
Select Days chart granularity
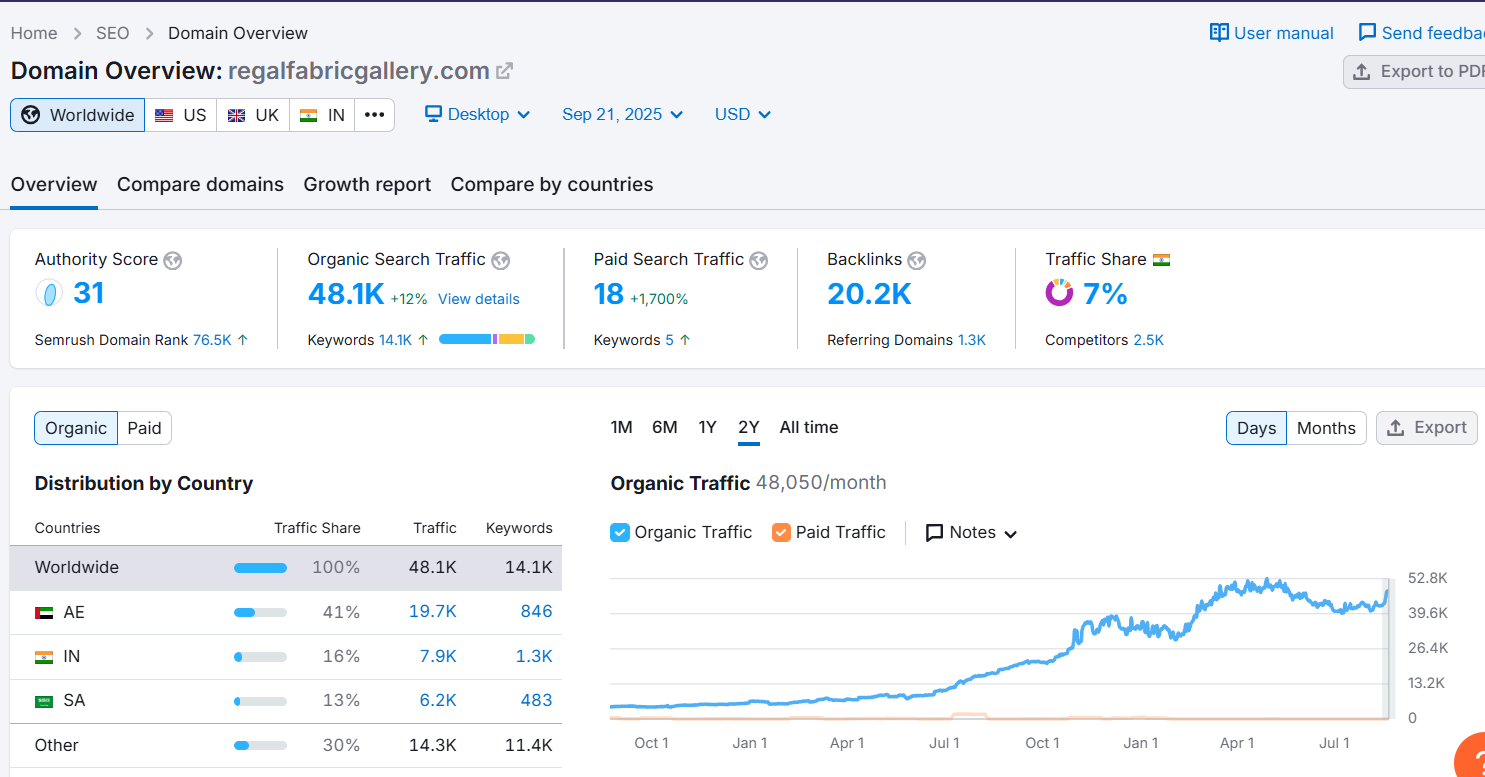point(1256,428)
